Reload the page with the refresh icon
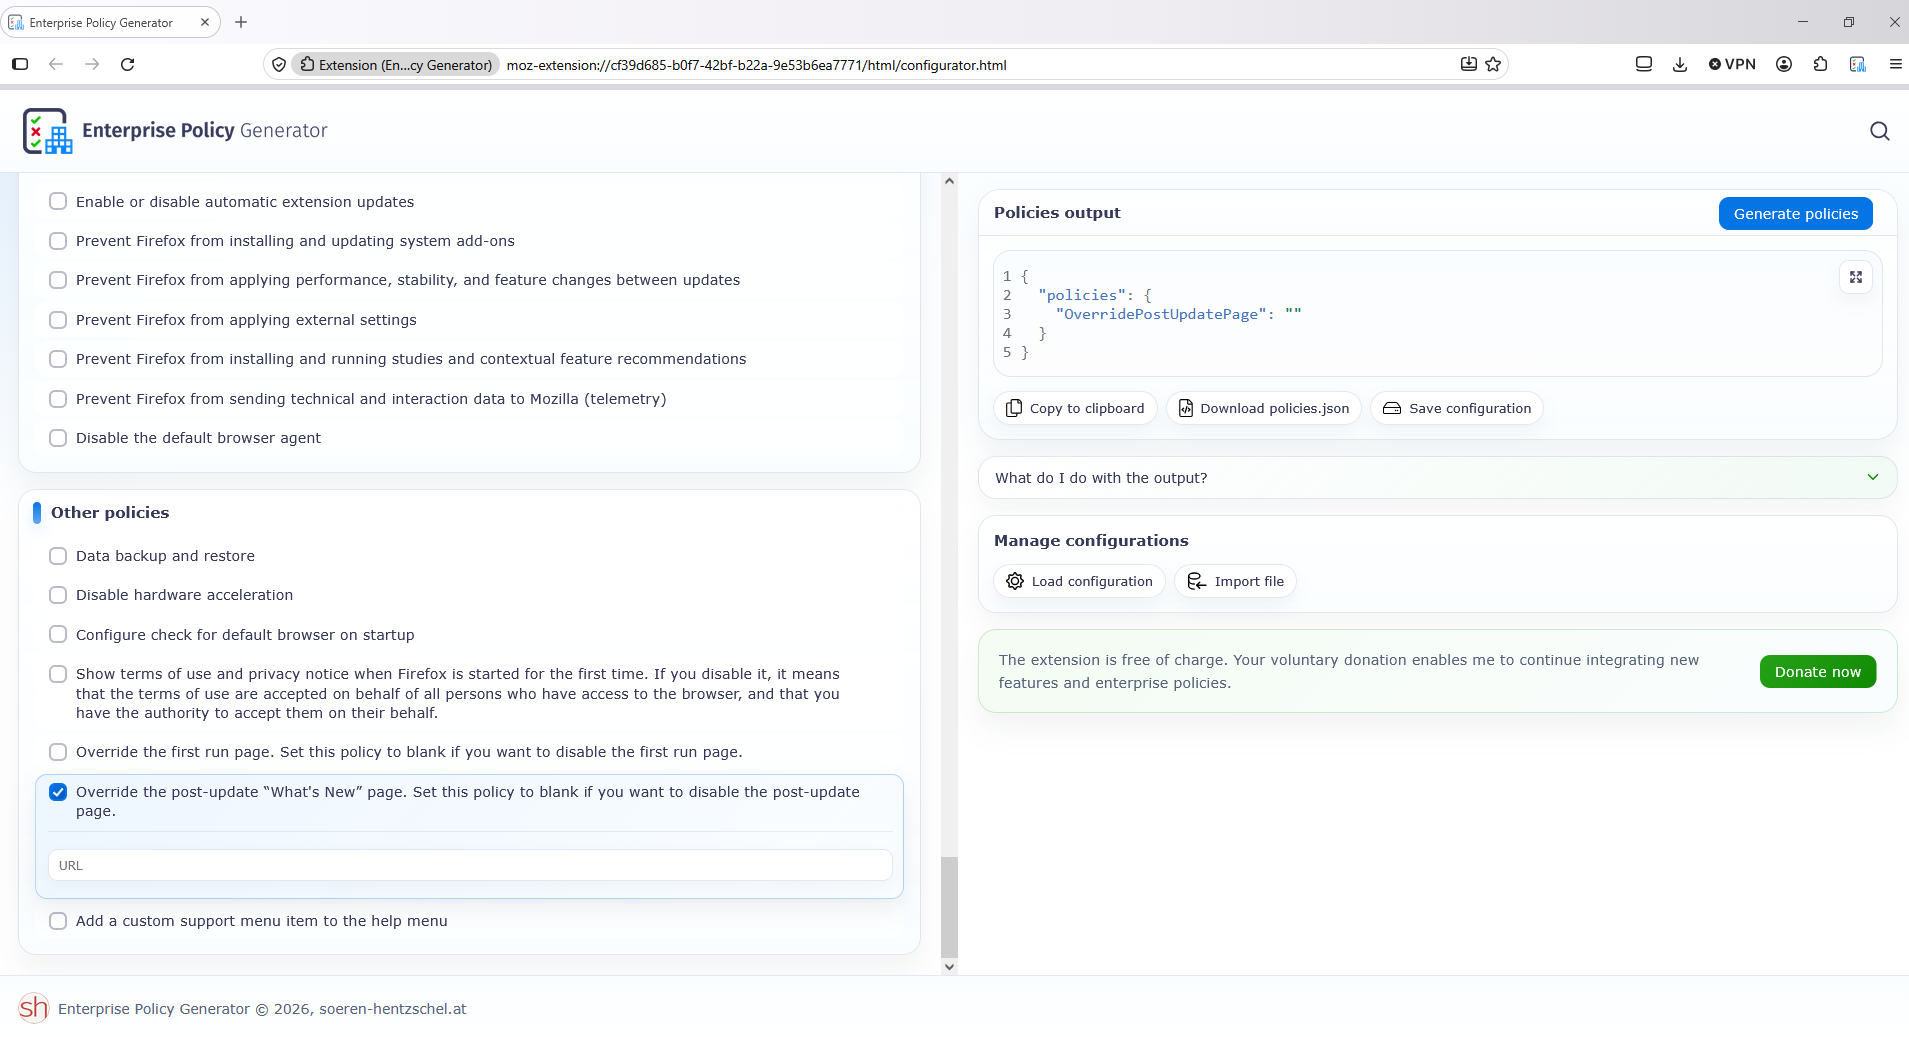 (x=128, y=64)
